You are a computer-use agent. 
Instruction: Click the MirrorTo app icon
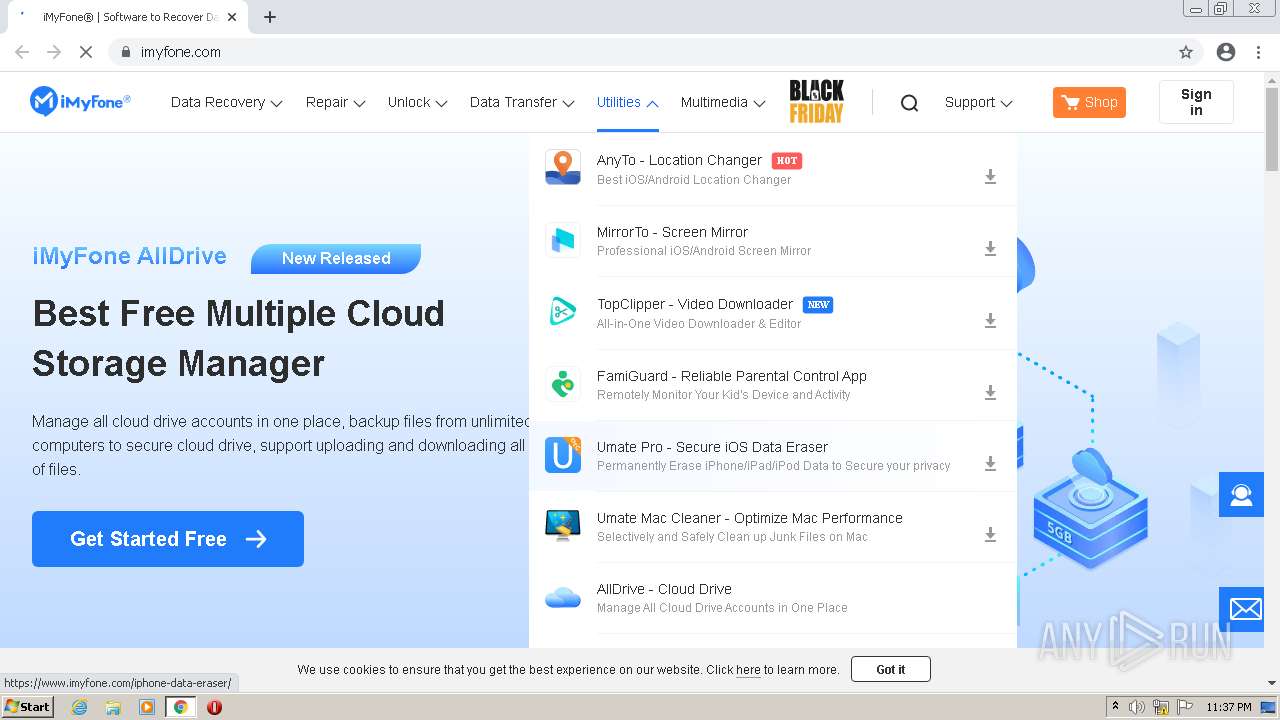click(x=563, y=239)
